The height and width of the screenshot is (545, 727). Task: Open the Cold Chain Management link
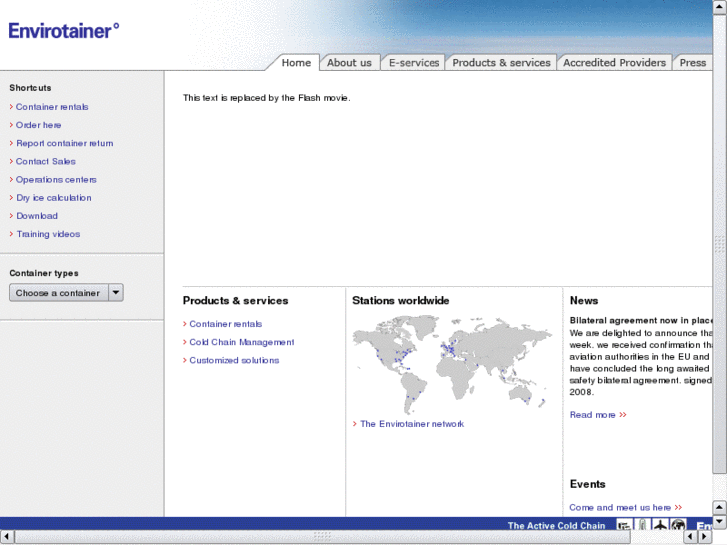[x=242, y=342]
